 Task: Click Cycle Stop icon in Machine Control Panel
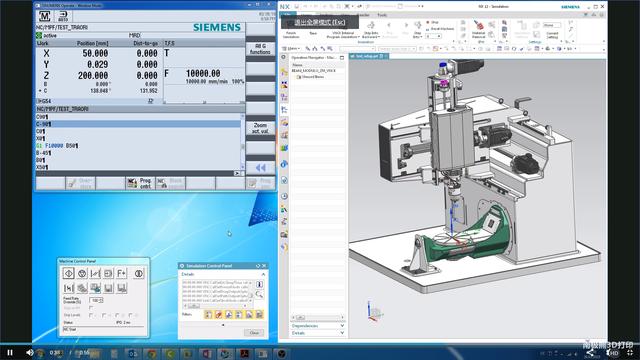82,273
